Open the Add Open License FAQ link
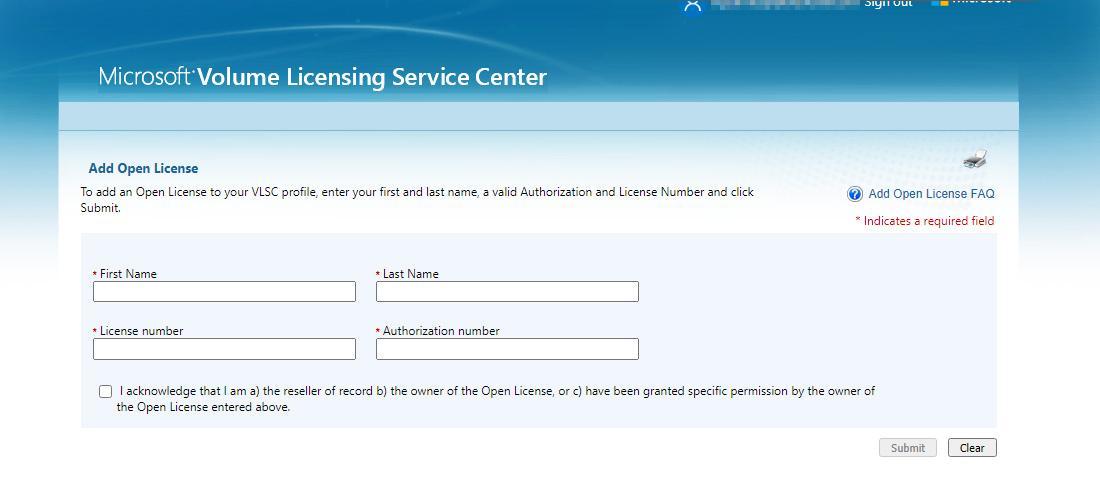 [x=931, y=194]
